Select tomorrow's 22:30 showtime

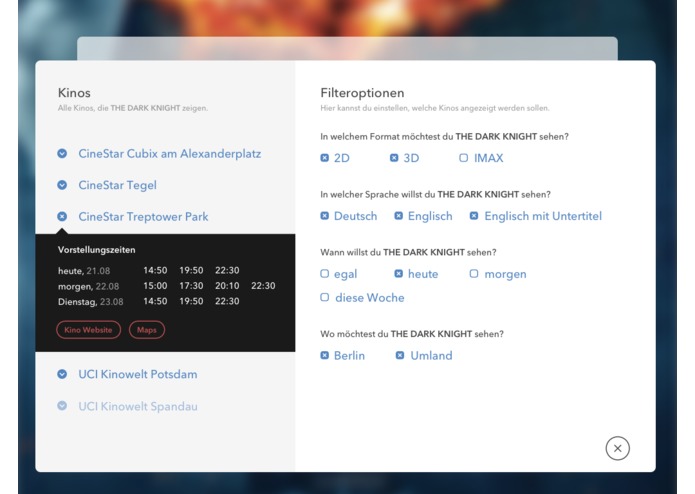point(263,286)
